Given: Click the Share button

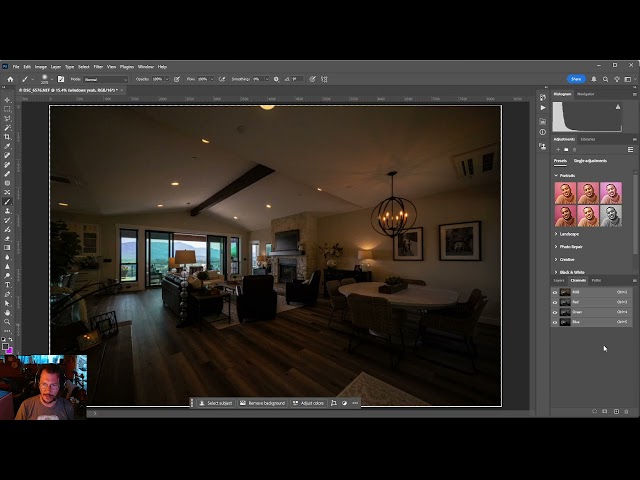Looking at the screenshot, I should tap(576, 79).
